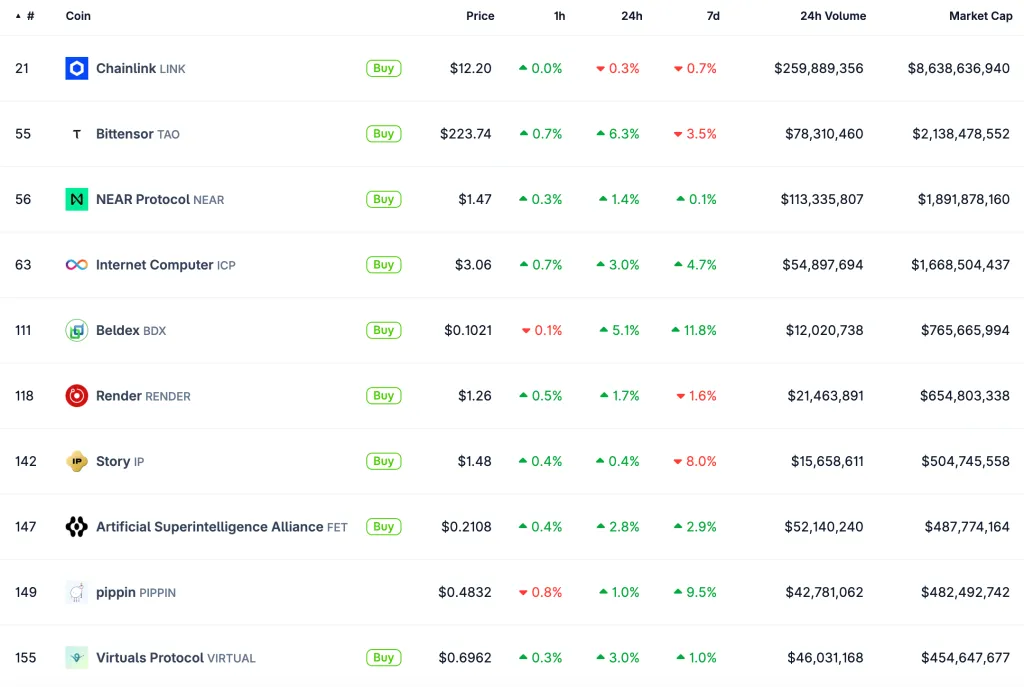Select the Internet Computer infinity icon
1024x687 pixels.
click(x=77, y=265)
